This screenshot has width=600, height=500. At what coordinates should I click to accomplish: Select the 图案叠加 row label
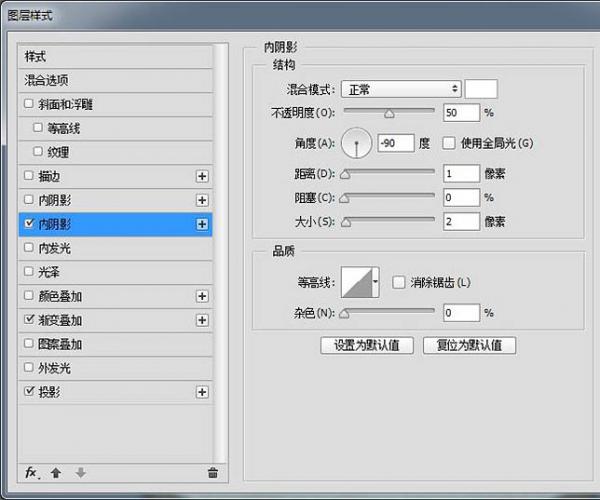click(60, 344)
